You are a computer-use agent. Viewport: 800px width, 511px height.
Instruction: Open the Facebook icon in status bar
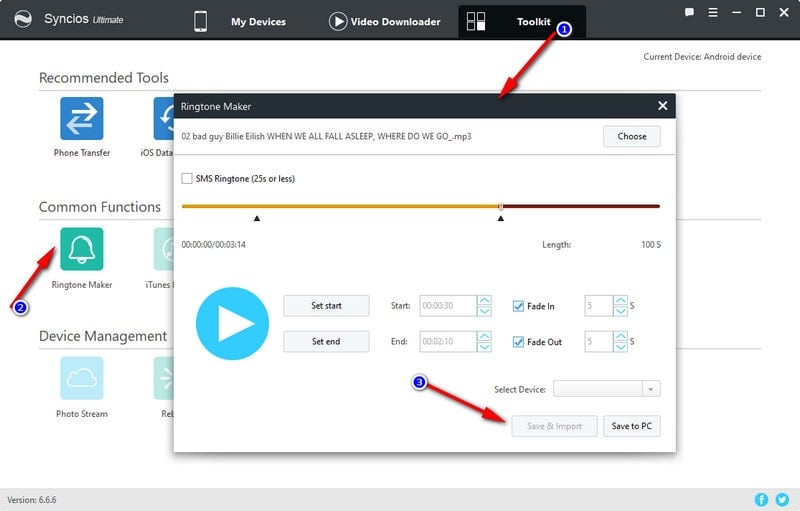pyautogui.click(x=761, y=500)
